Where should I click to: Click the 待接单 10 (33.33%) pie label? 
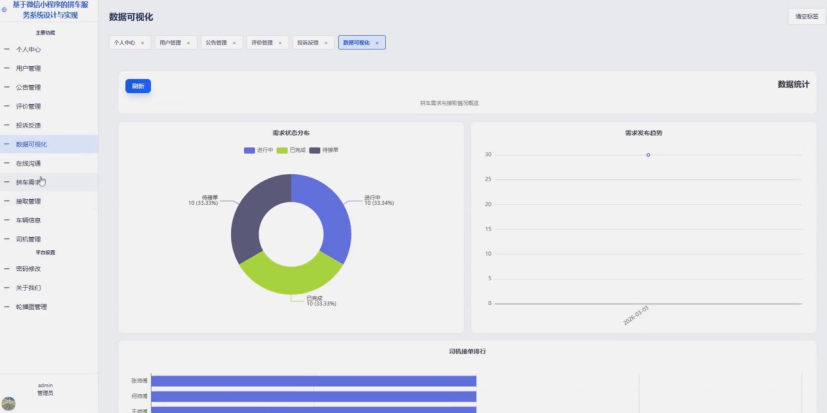click(203, 200)
